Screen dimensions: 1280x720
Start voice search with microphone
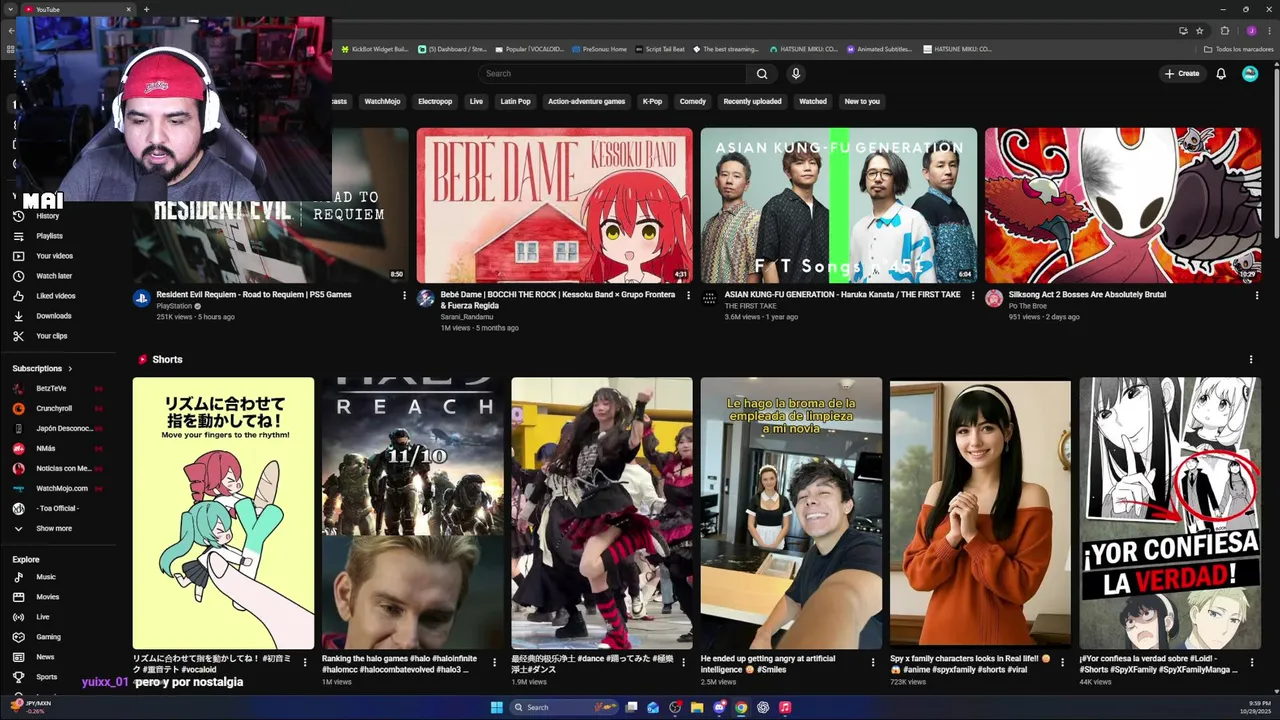(796, 74)
